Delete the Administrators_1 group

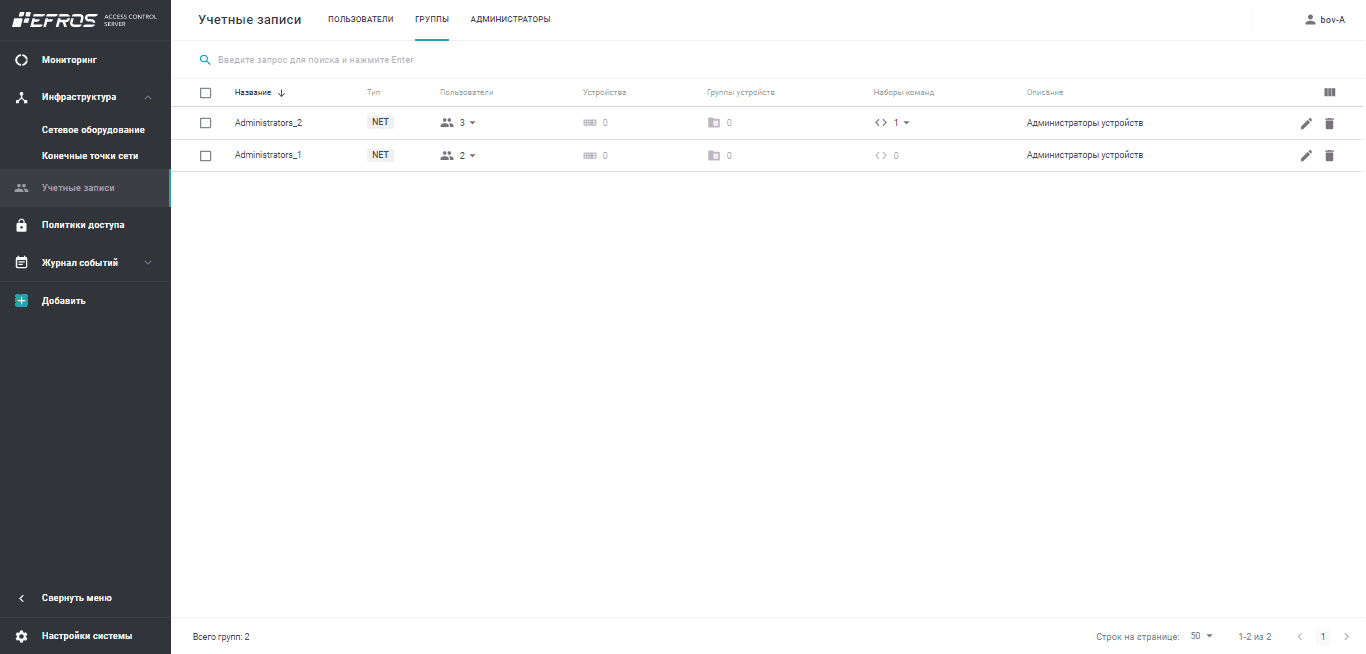[1329, 155]
